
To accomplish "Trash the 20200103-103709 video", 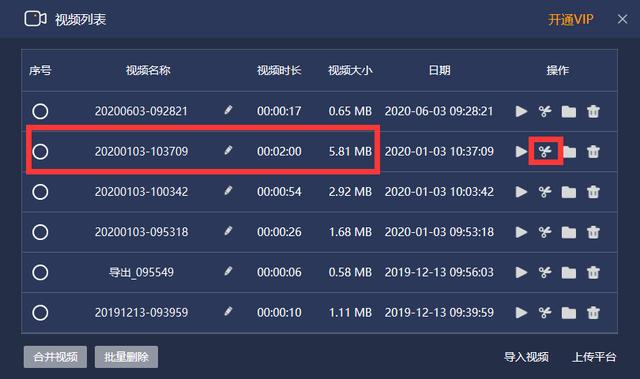I will pos(593,151).
